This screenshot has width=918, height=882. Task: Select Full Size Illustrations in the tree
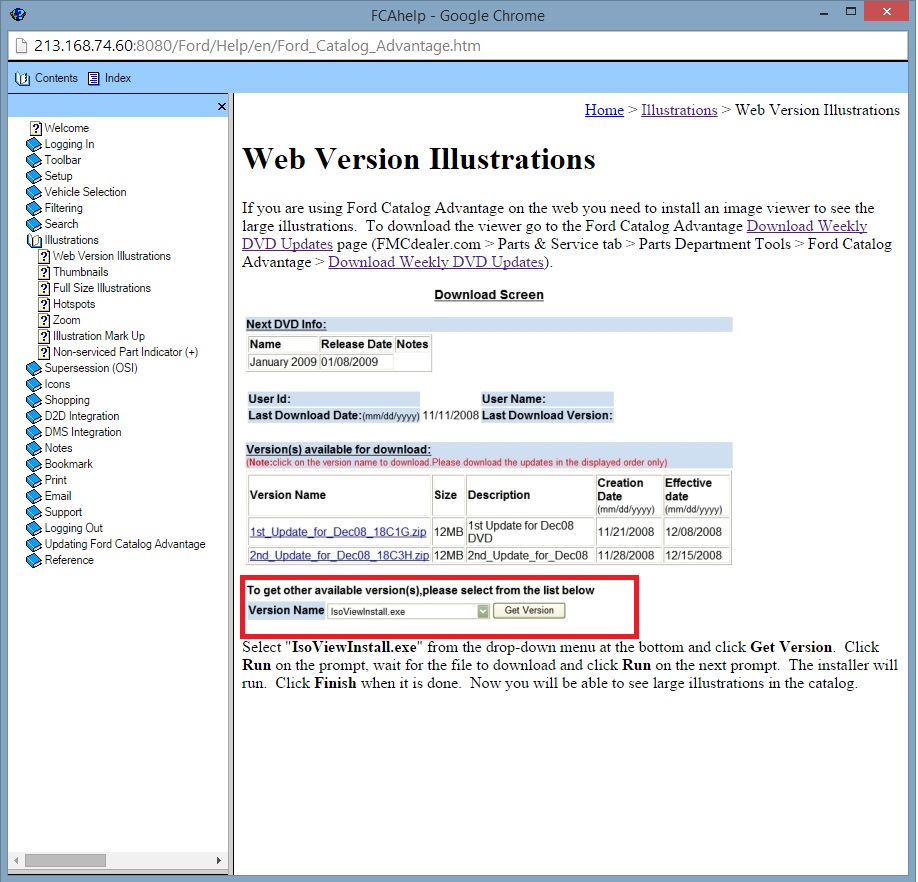(x=102, y=288)
